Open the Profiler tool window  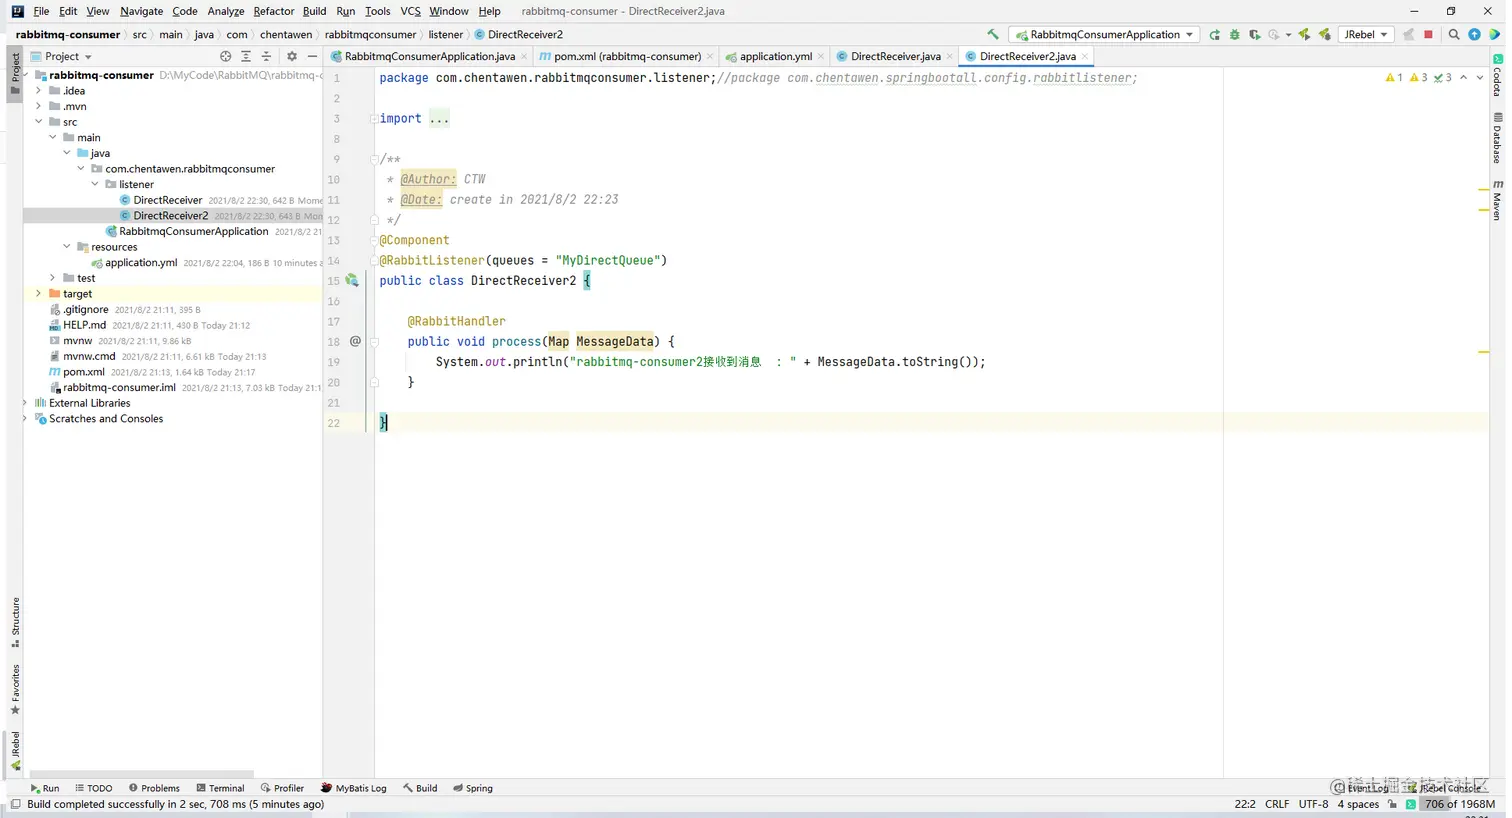pos(282,788)
